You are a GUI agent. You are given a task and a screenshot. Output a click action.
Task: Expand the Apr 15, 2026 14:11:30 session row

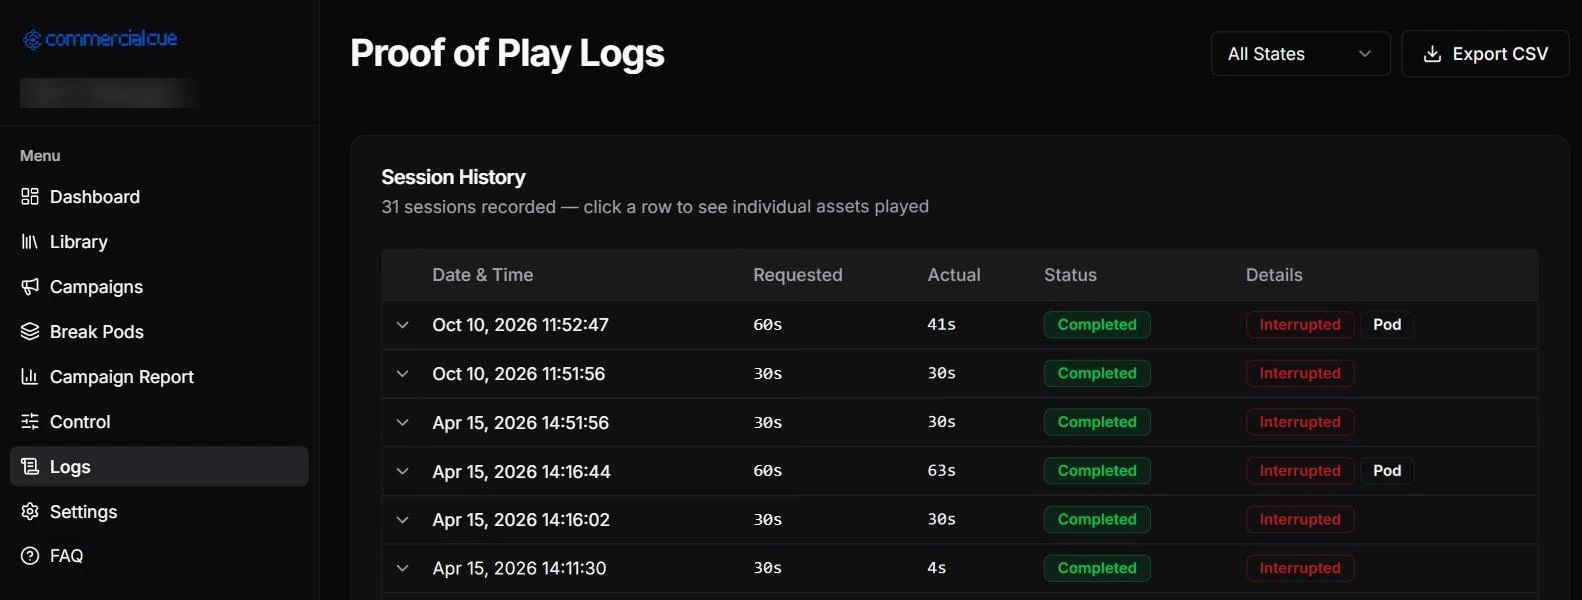point(402,569)
